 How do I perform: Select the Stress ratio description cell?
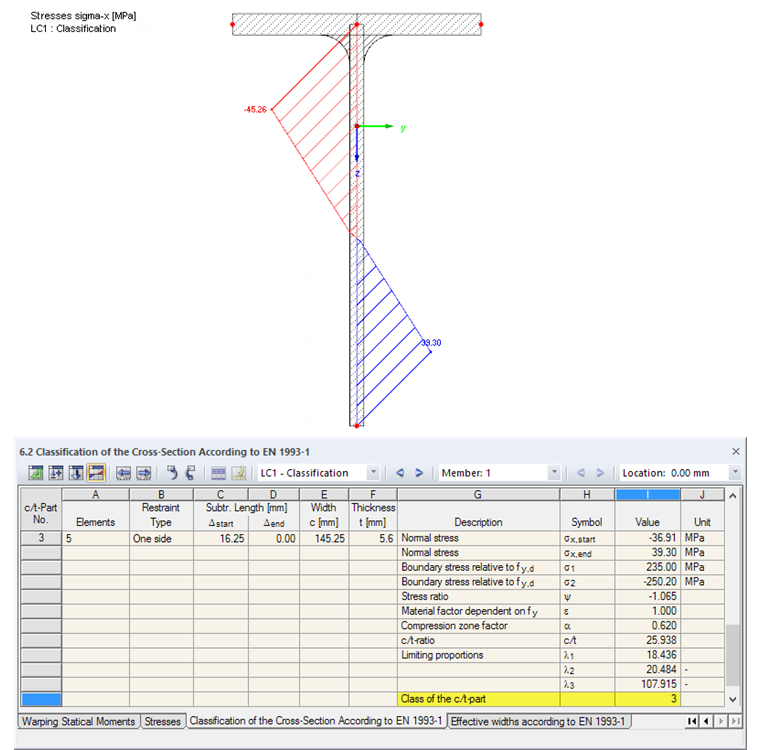point(478,596)
